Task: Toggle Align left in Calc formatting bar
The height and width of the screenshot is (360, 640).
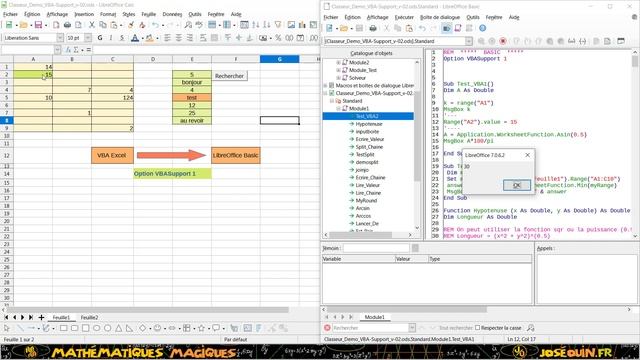Action: pos(167,38)
